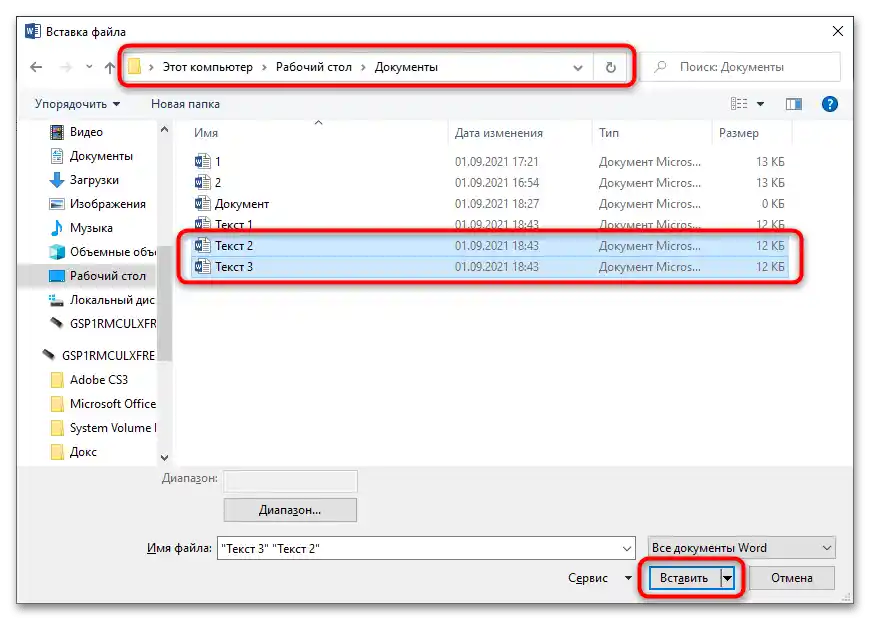Click the folder icon in address bar
870x620 pixels.
coord(134,67)
